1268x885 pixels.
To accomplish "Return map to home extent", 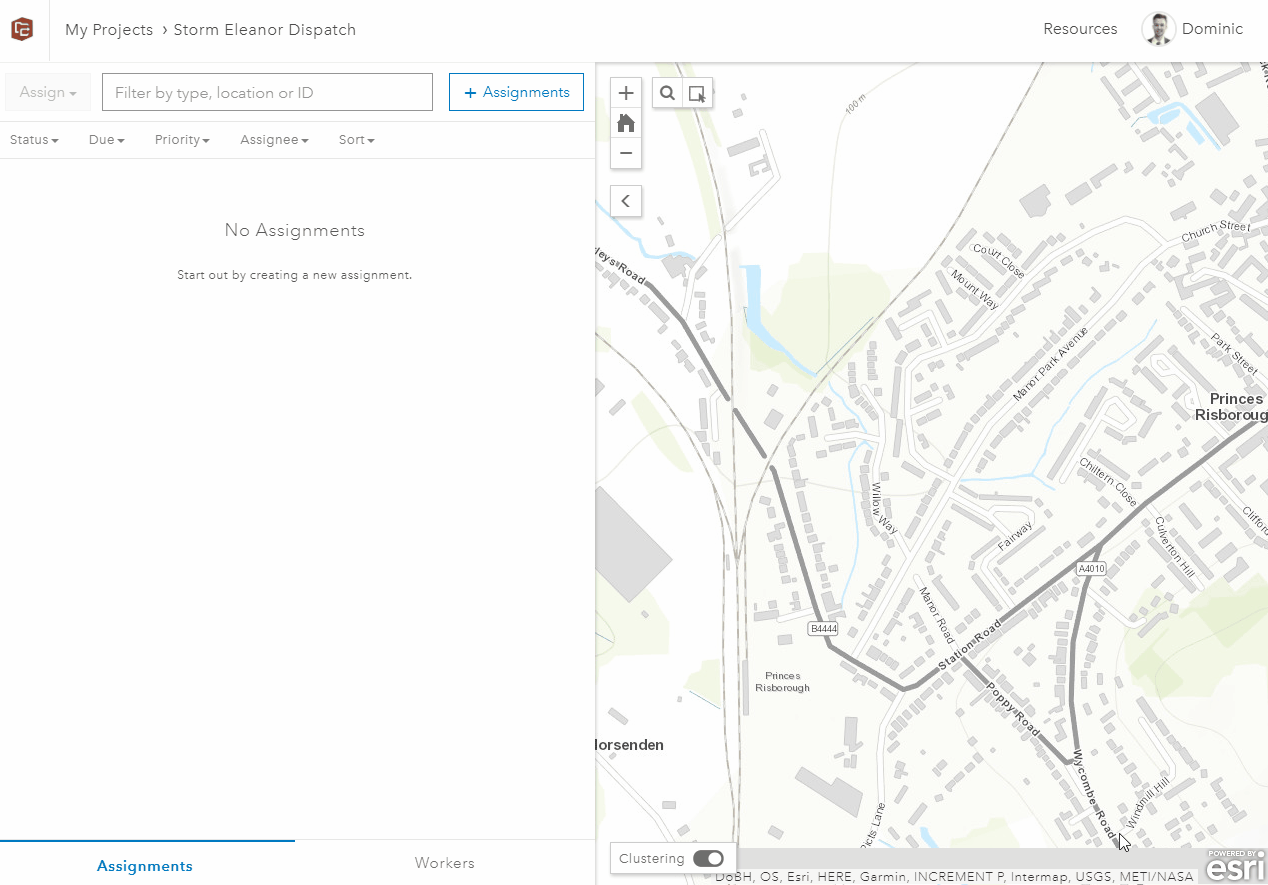I will point(626,123).
